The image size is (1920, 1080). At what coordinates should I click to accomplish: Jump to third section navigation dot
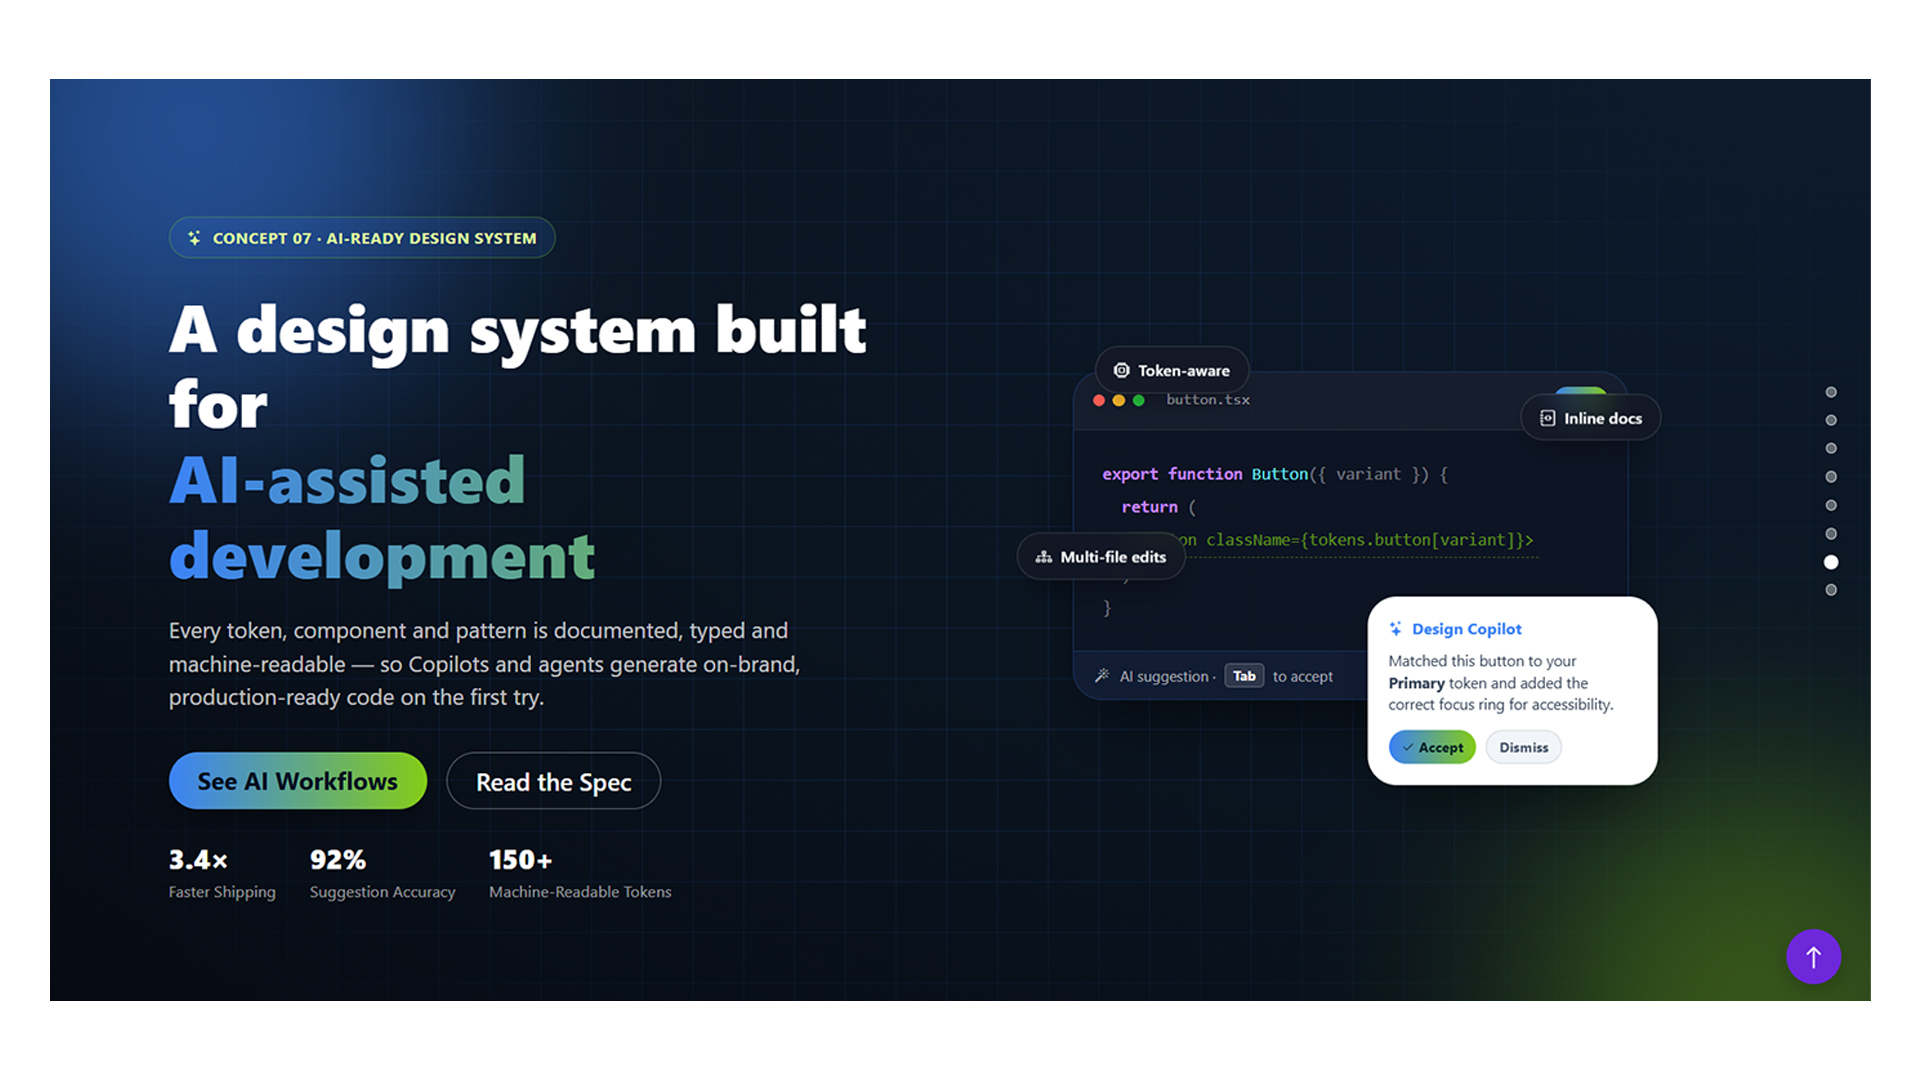[1831, 448]
